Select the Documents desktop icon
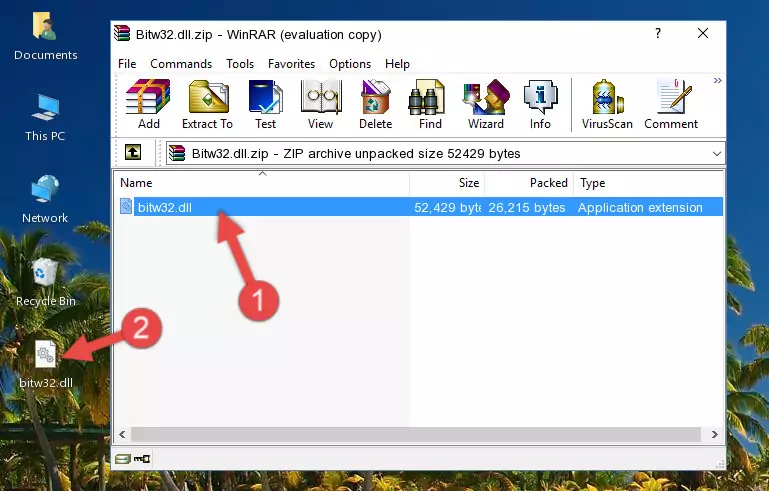 (x=45, y=37)
